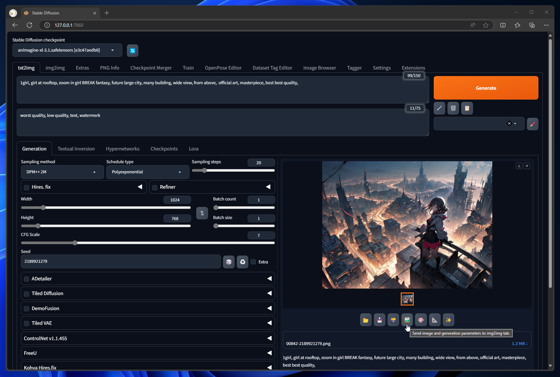Click the orange Generate button

pos(486,88)
